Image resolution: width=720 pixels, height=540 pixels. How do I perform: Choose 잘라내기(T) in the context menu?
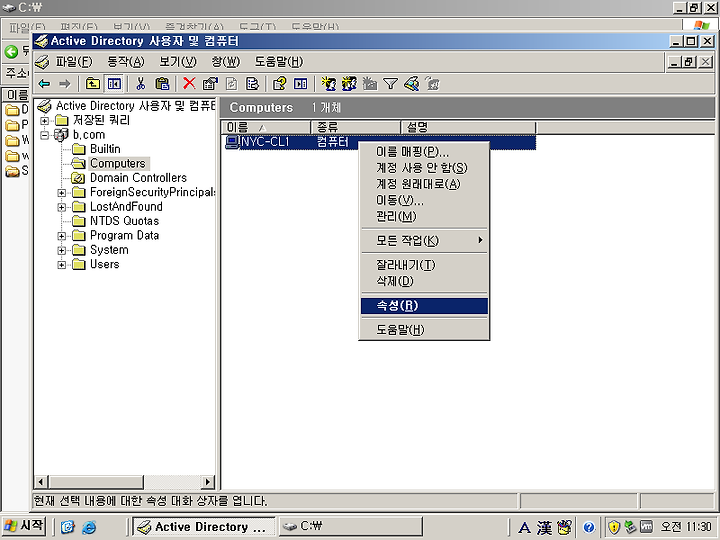click(424, 265)
